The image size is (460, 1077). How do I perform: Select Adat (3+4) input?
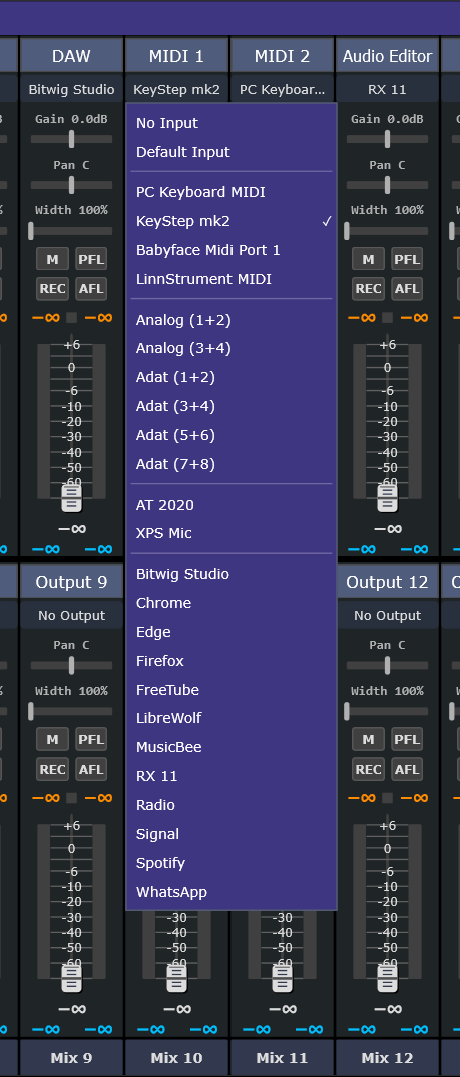231,406
